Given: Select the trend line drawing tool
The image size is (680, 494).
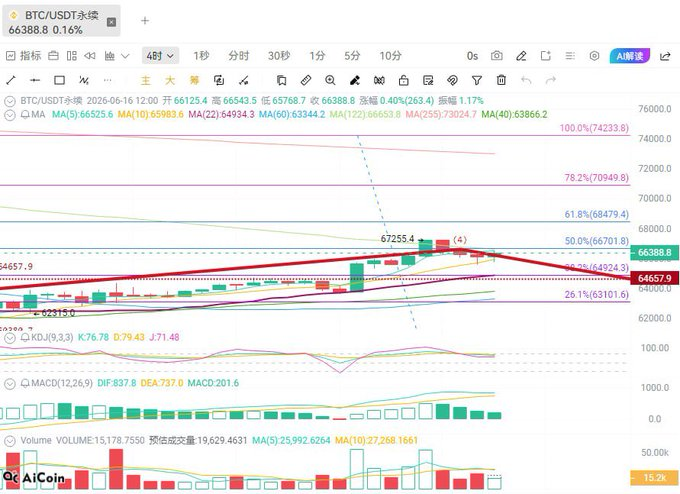Looking at the screenshot, I should pyautogui.click(x=11, y=80).
